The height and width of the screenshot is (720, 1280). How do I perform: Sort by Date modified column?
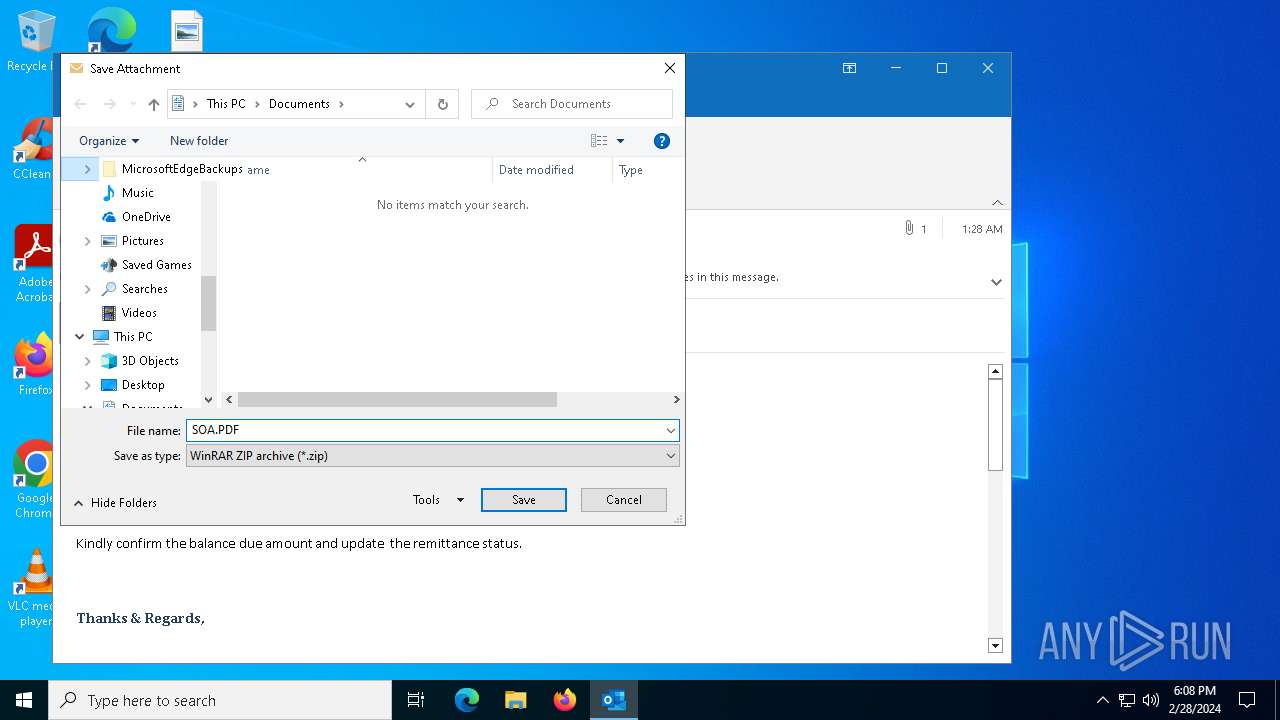(552, 170)
